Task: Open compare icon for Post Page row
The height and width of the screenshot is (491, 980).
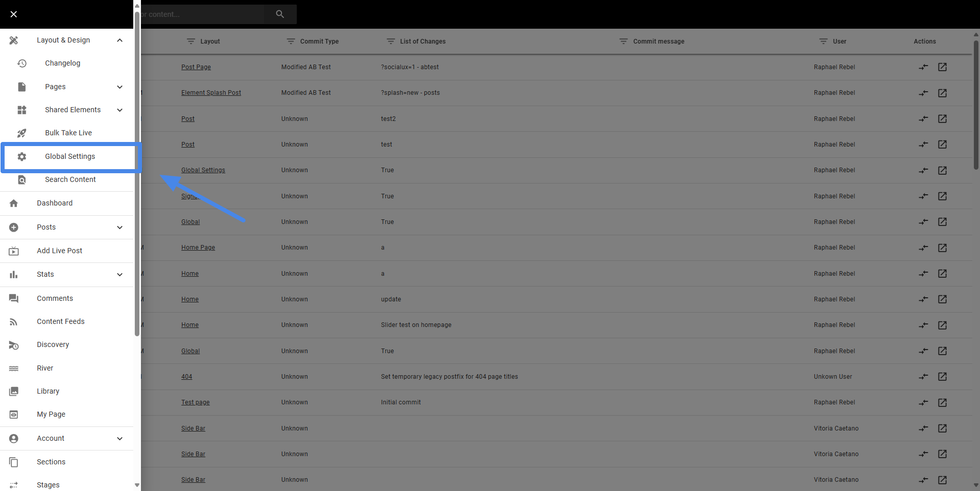Action: pyautogui.click(x=923, y=67)
